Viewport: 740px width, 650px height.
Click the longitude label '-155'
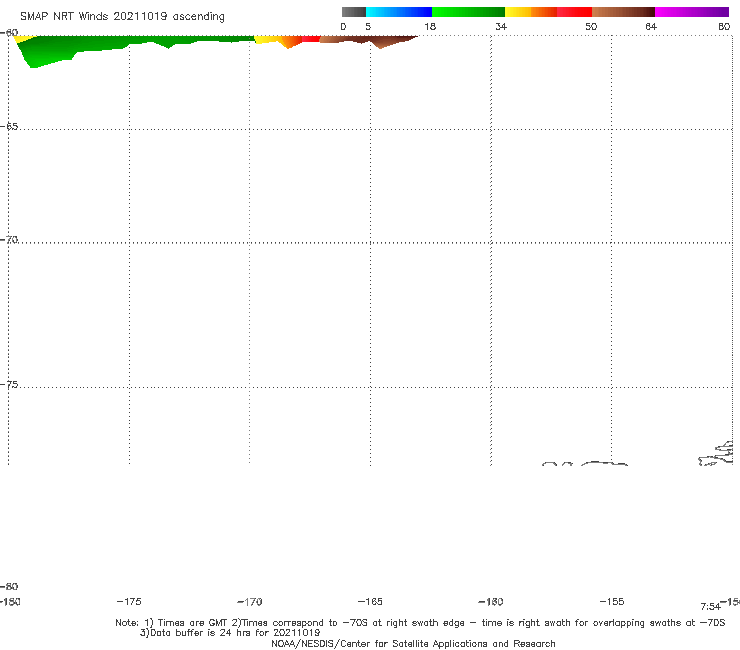[x=612, y=602]
